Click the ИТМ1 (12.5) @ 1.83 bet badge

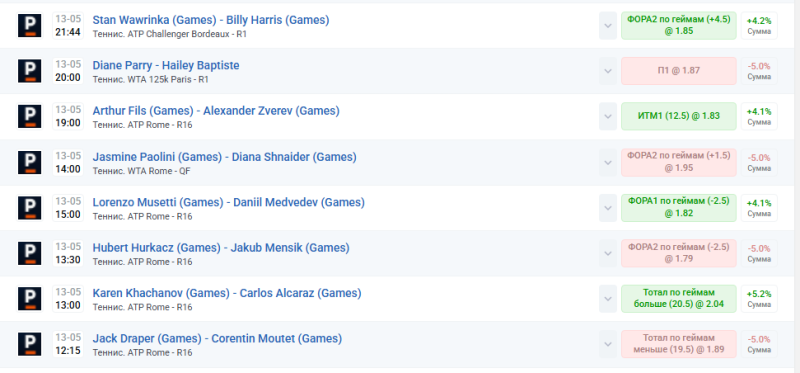[x=679, y=116]
